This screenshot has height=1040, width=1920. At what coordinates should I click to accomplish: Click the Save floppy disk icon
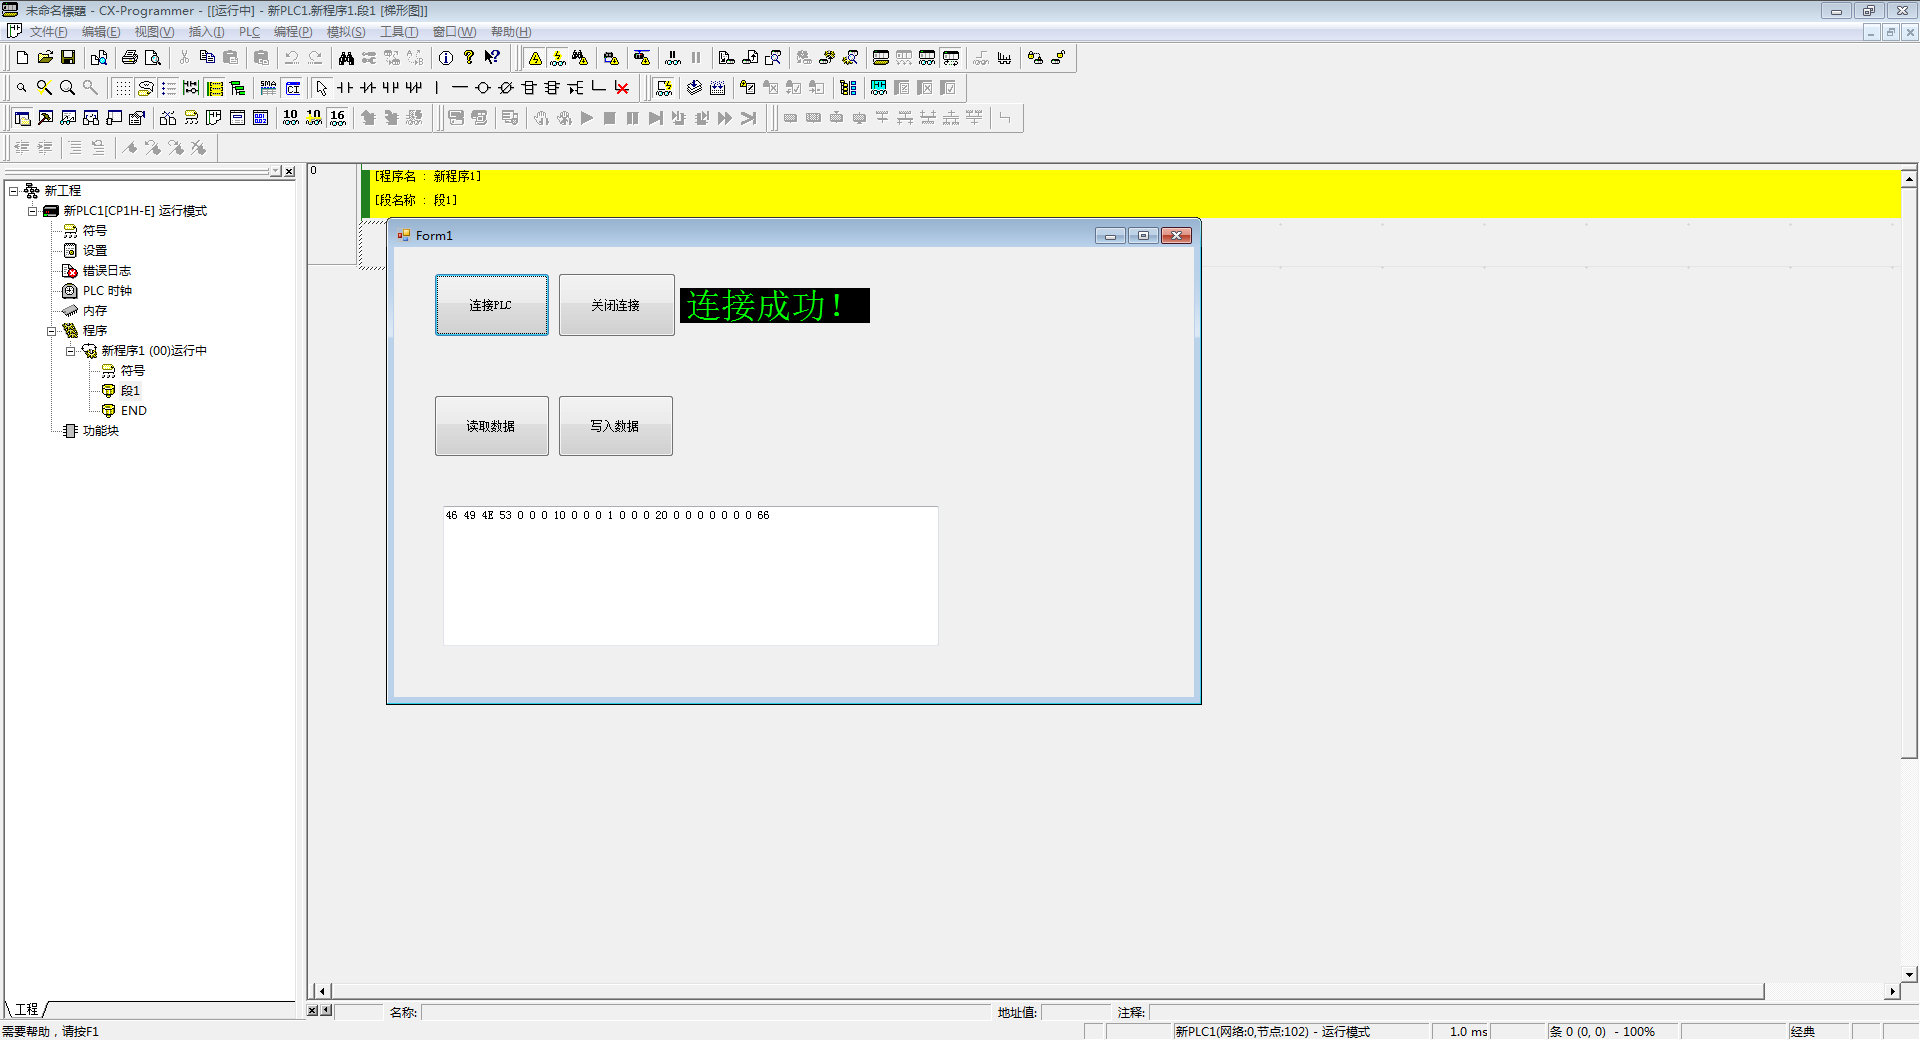tap(68, 58)
